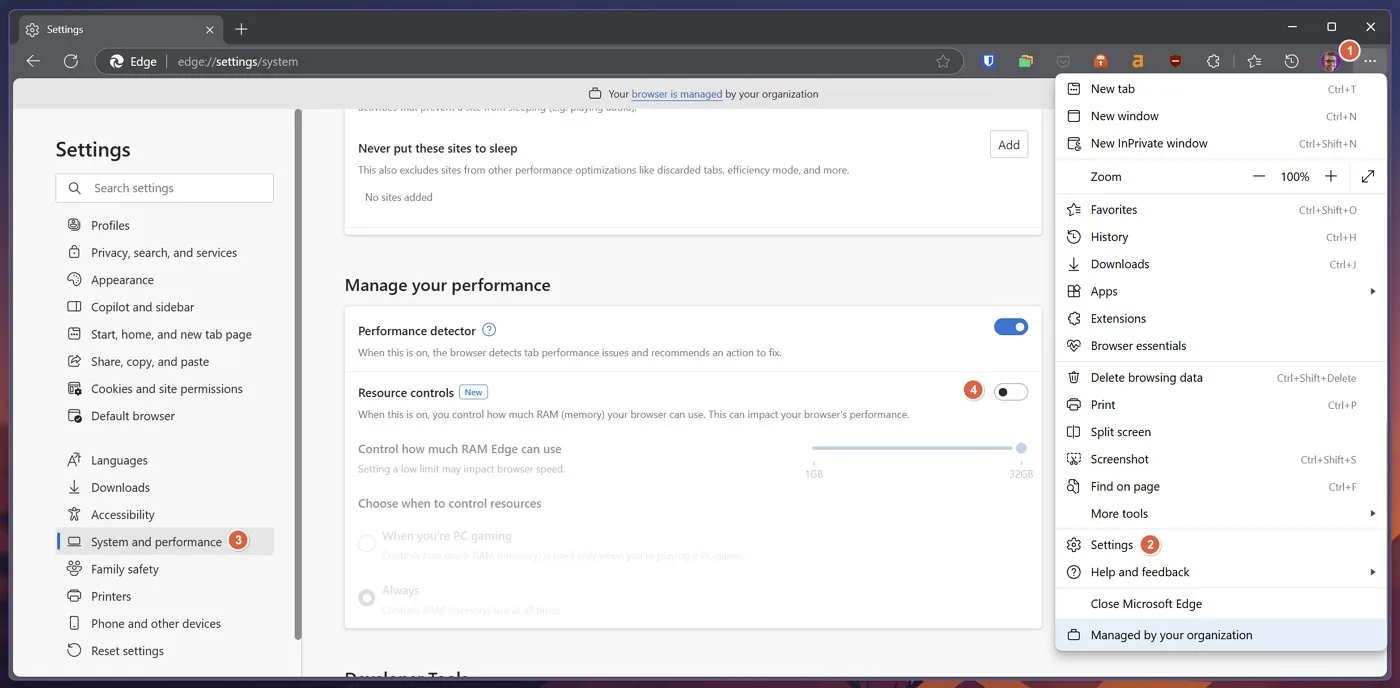The width and height of the screenshot is (1400, 688).
Task: Expand the Apps submenu
Action: 1221,291
